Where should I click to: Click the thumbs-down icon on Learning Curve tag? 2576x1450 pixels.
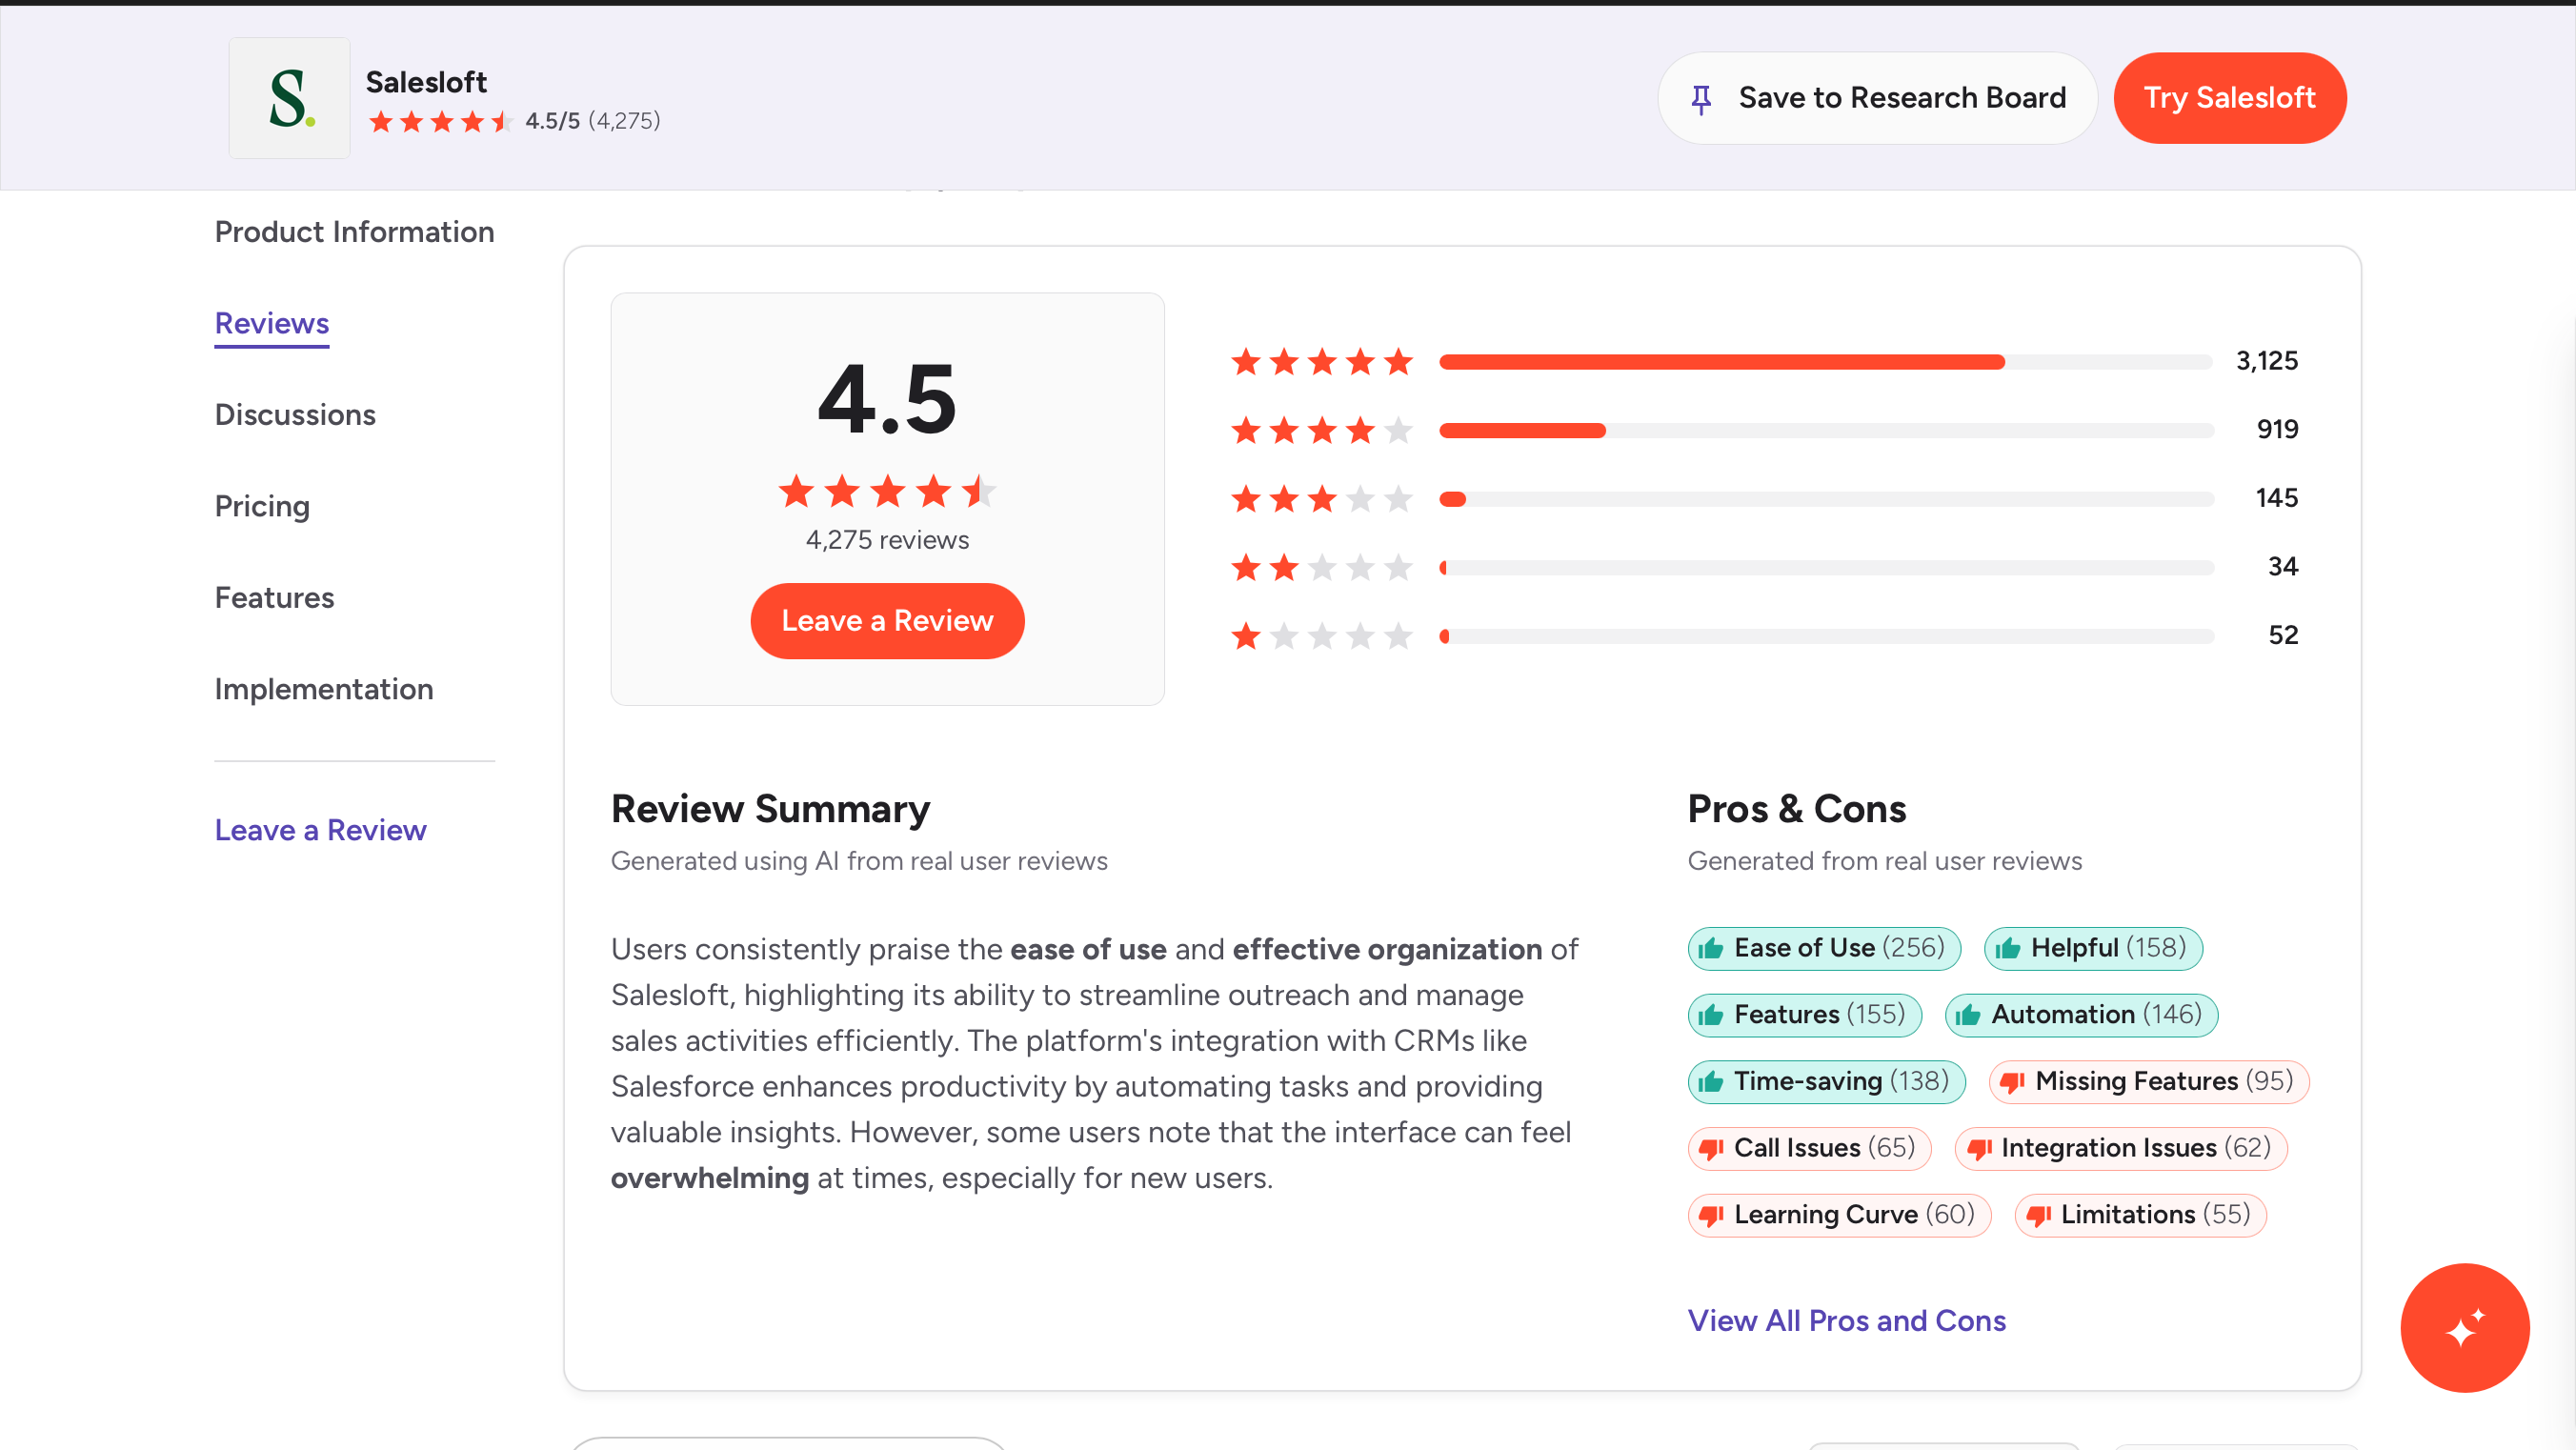point(1711,1215)
